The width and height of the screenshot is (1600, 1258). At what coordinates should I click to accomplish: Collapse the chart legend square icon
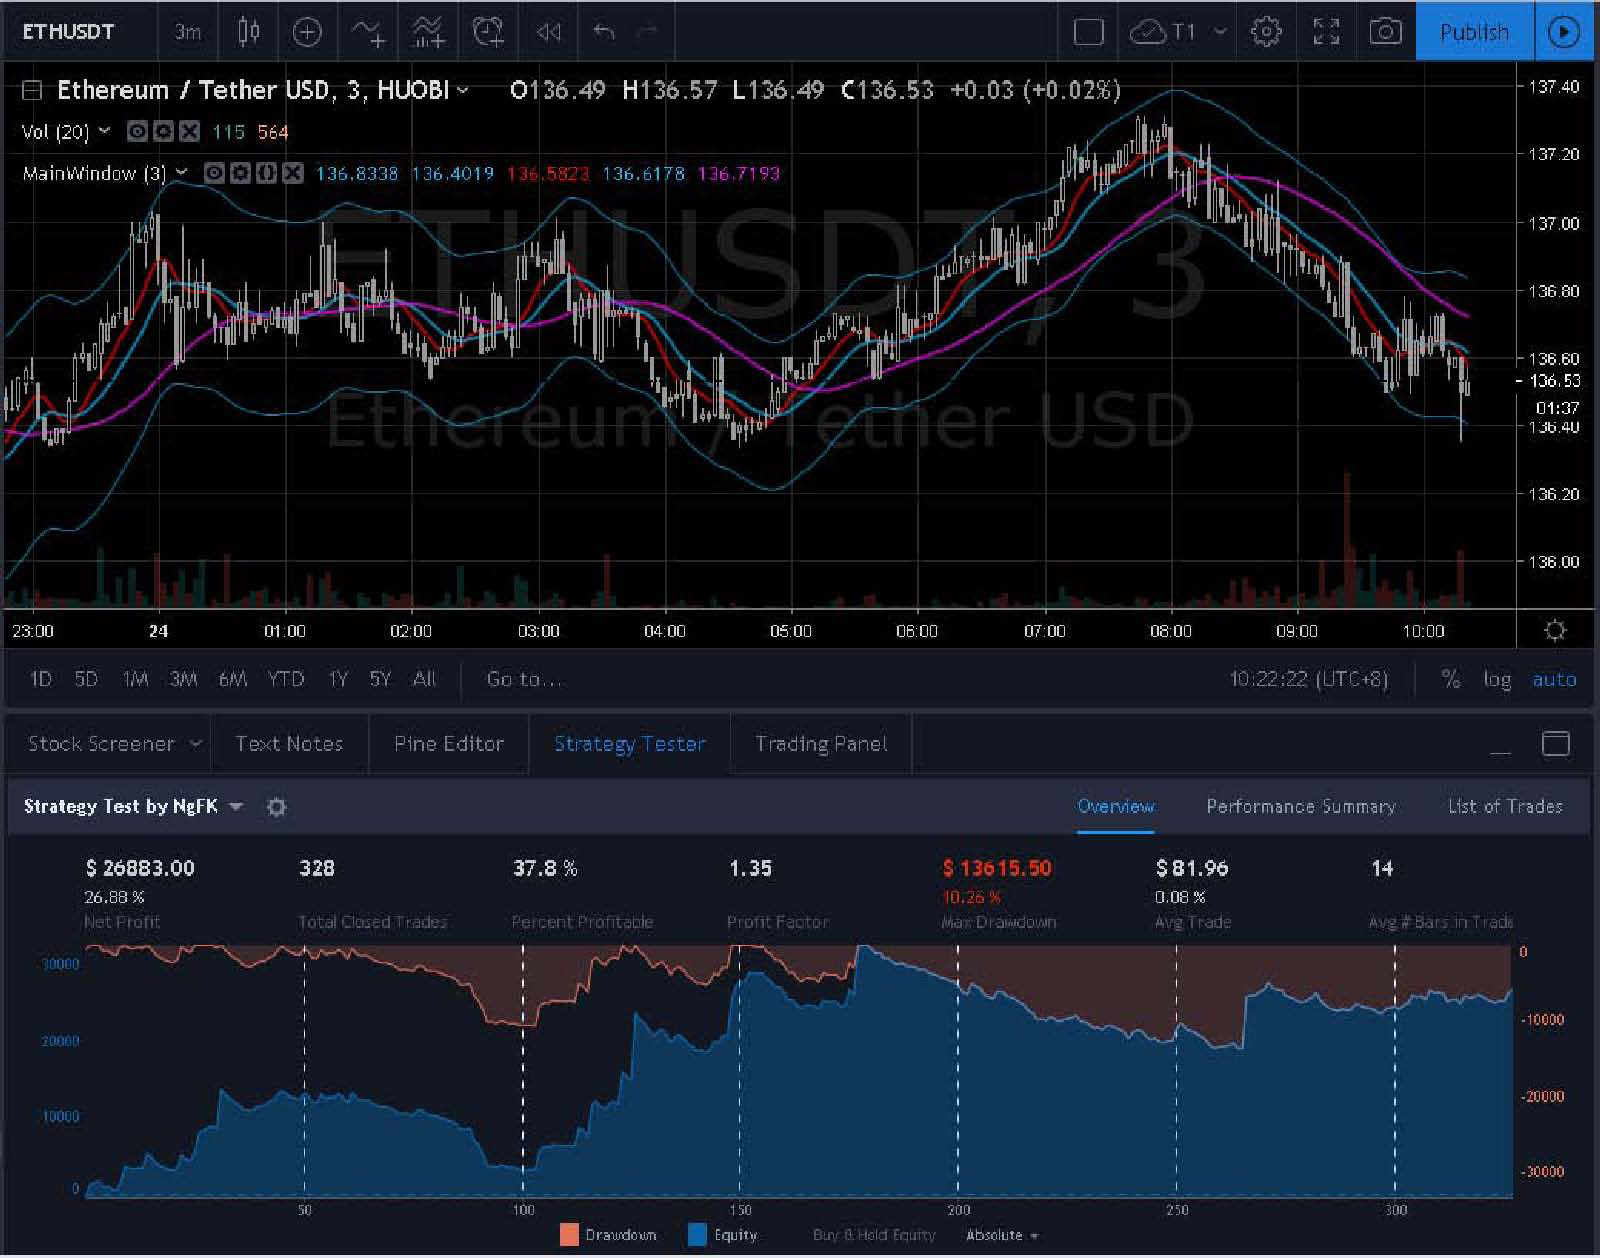coord(32,90)
